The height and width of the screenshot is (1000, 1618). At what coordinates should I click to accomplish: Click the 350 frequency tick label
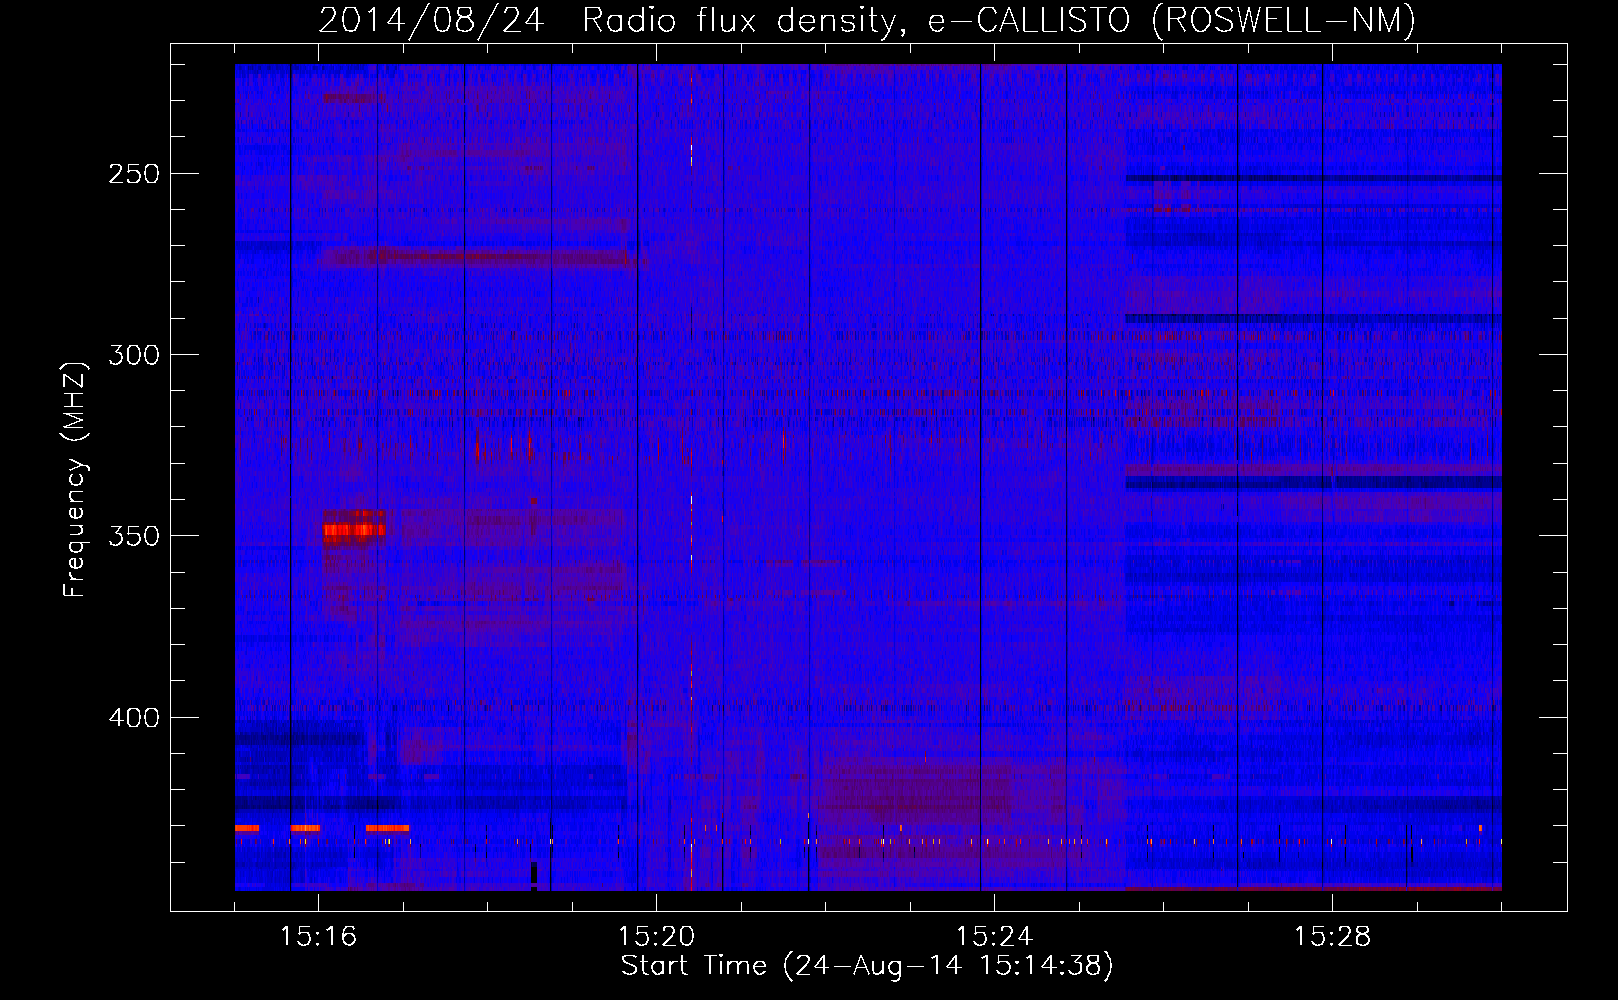134,536
